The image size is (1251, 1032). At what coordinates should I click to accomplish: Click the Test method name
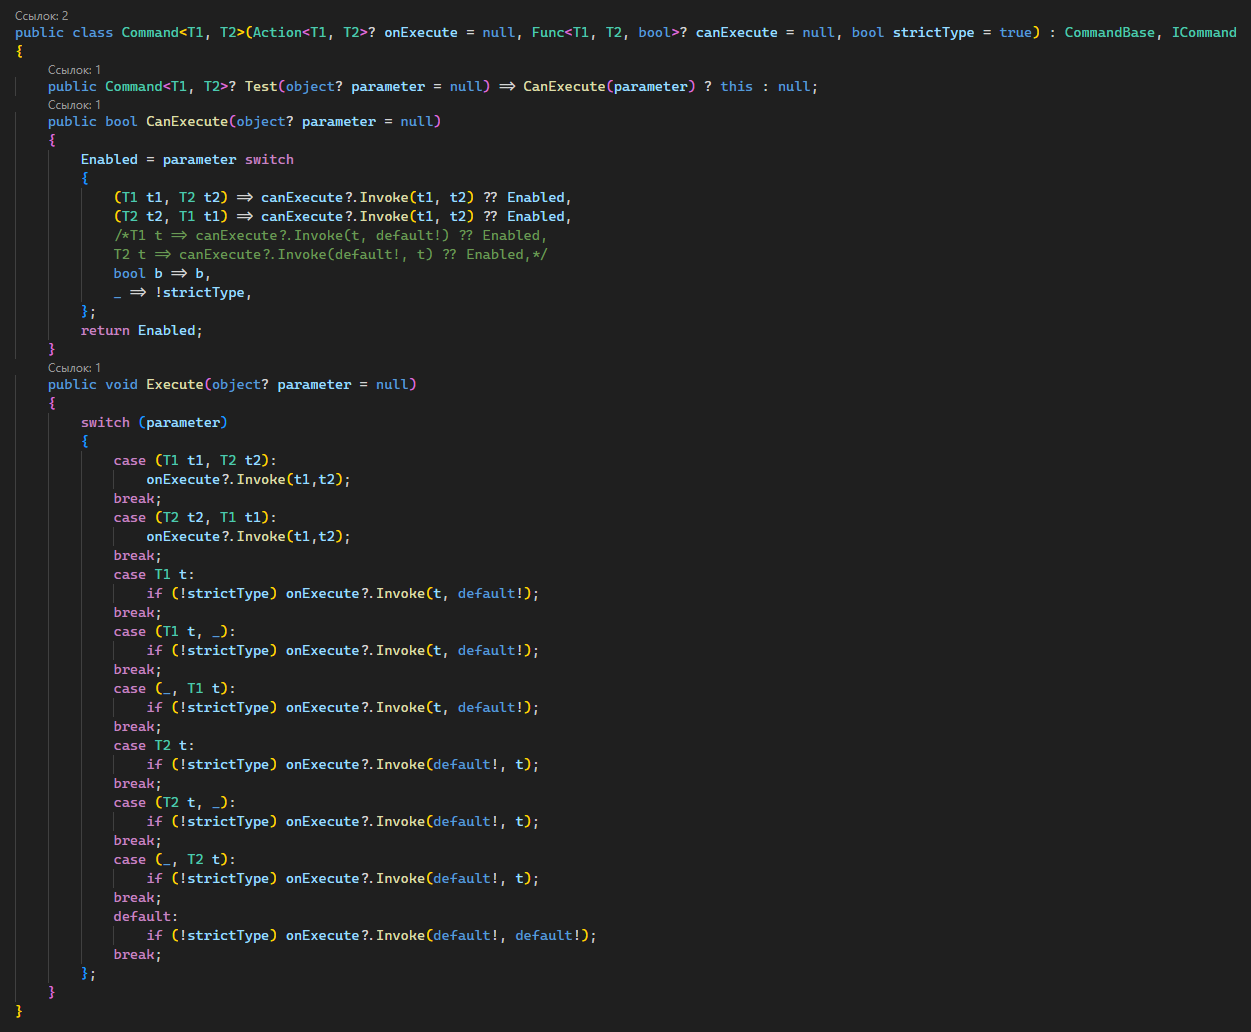pyautogui.click(x=261, y=86)
